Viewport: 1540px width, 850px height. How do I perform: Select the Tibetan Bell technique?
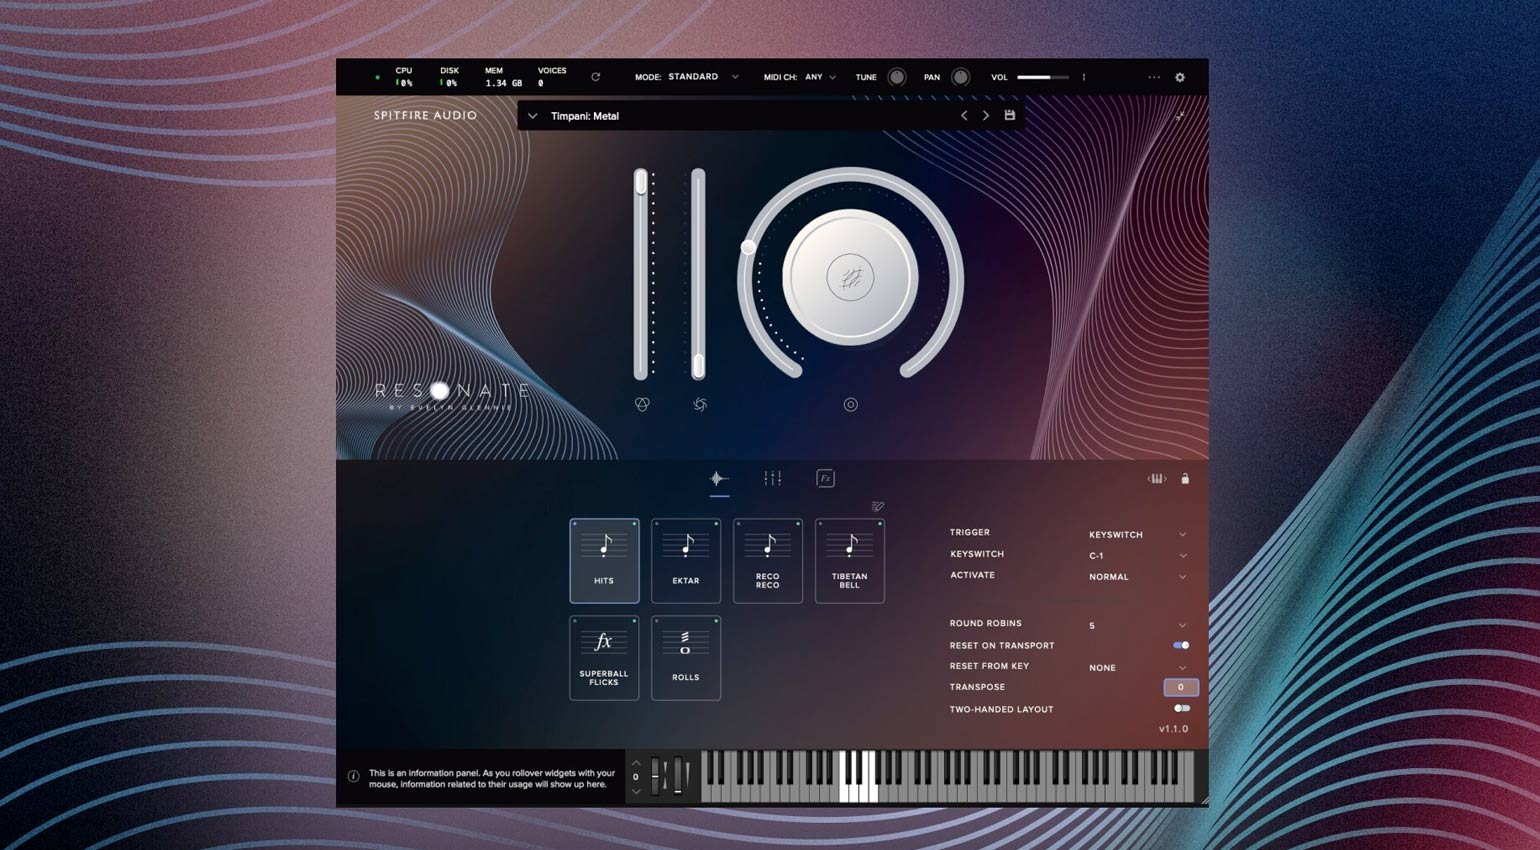850,561
